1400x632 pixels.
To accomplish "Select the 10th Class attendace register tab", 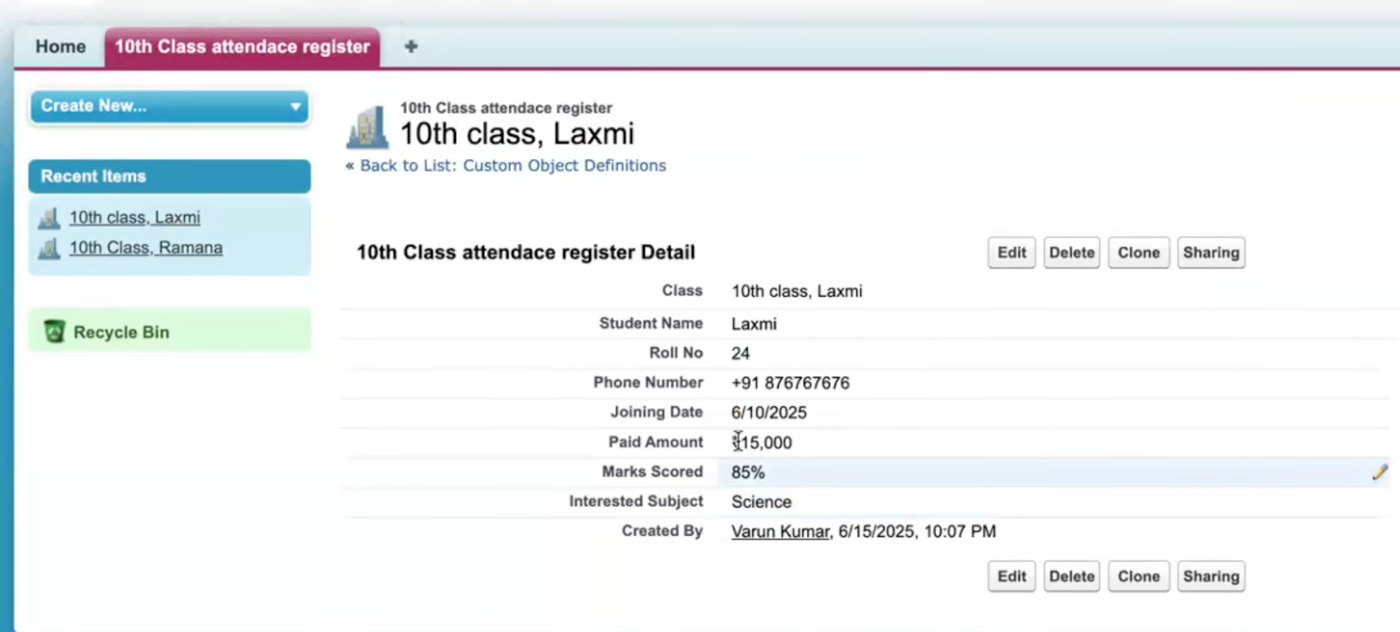I will (x=242, y=47).
